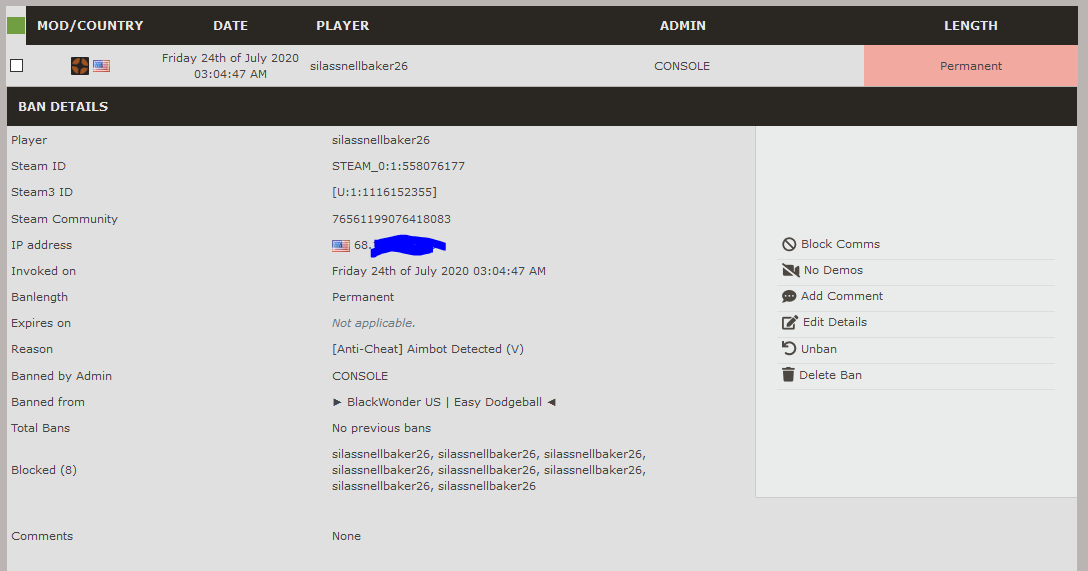Click the Block Comms icon
This screenshot has height=571, width=1088.
tap(789, 244)
